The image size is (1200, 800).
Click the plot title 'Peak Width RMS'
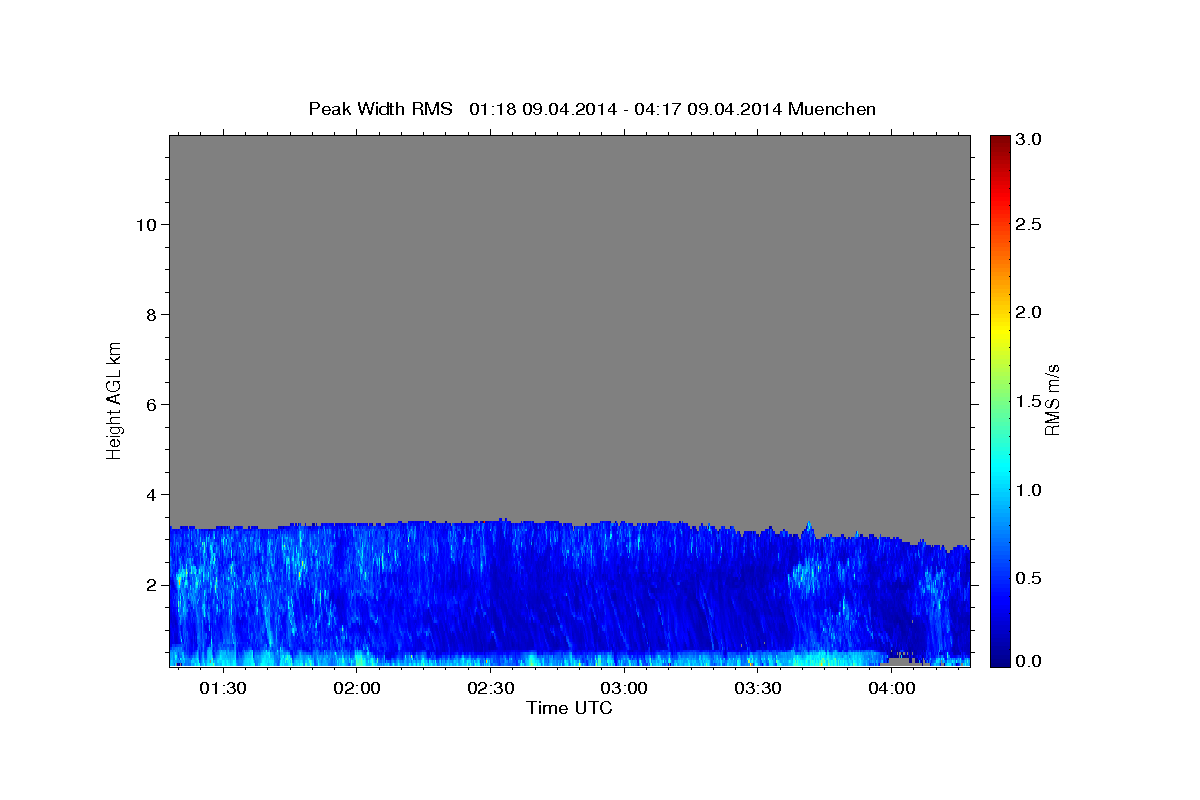click(x=380, y=109)
